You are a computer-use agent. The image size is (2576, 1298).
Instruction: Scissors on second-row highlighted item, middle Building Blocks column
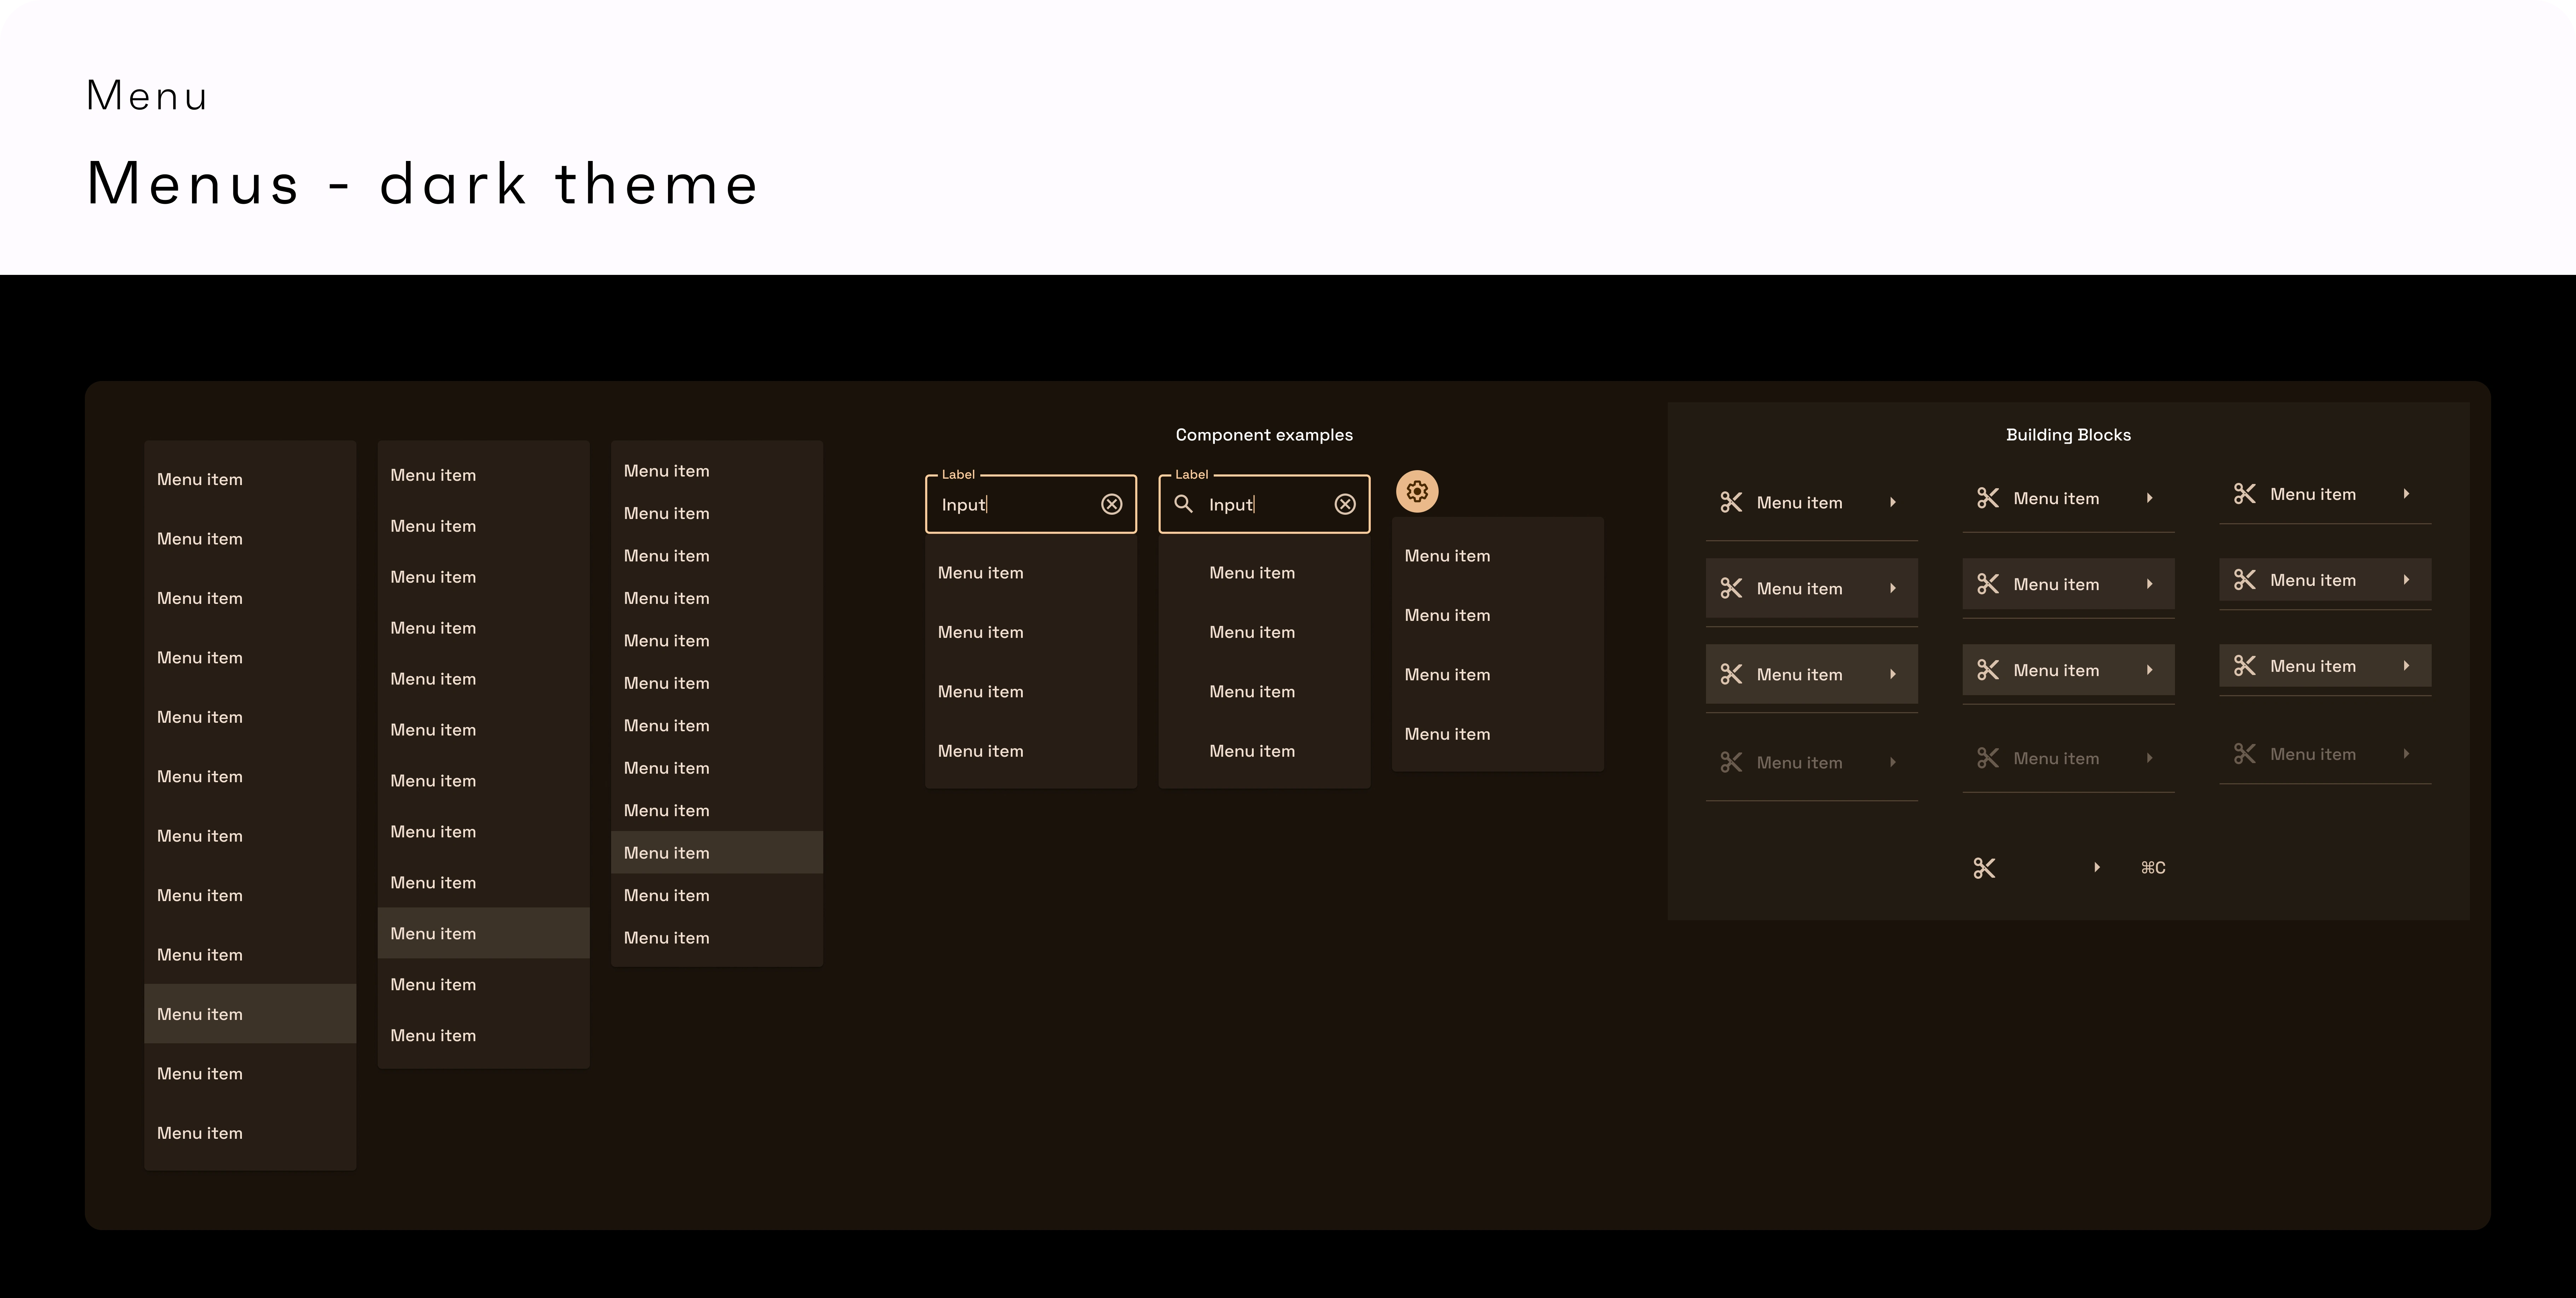[x=1988, y=584]
